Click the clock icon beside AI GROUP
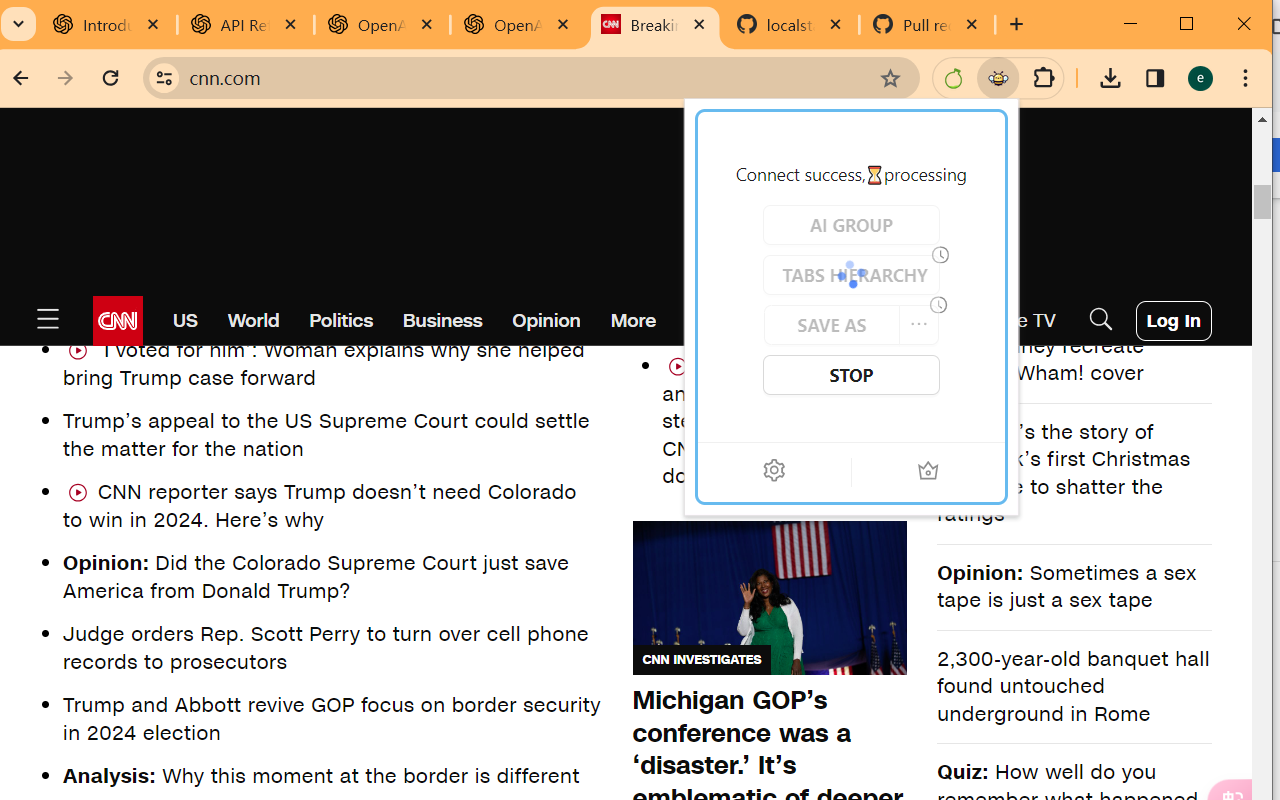 point(940,255)
